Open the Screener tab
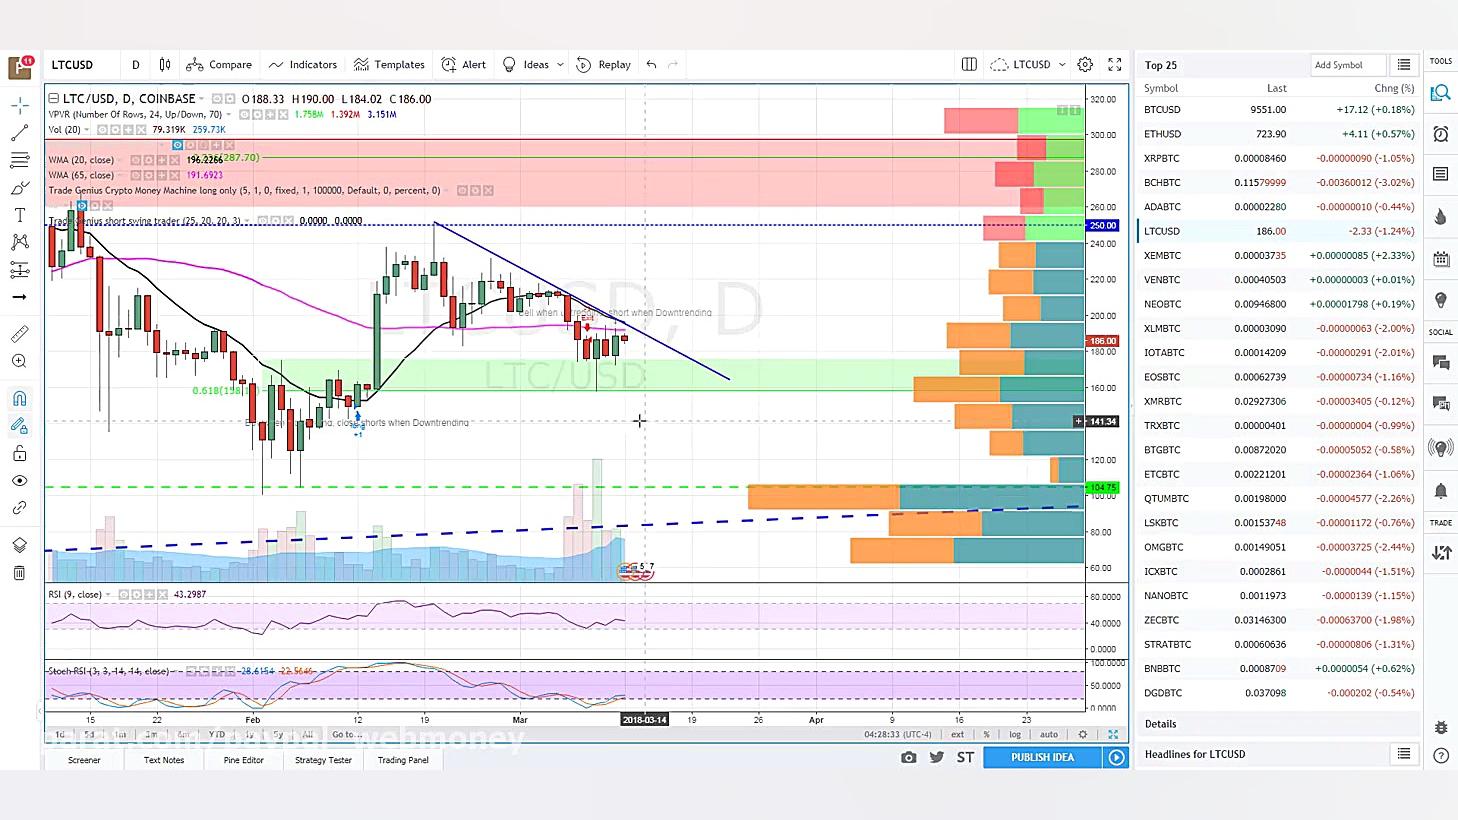 pos(84,760)
